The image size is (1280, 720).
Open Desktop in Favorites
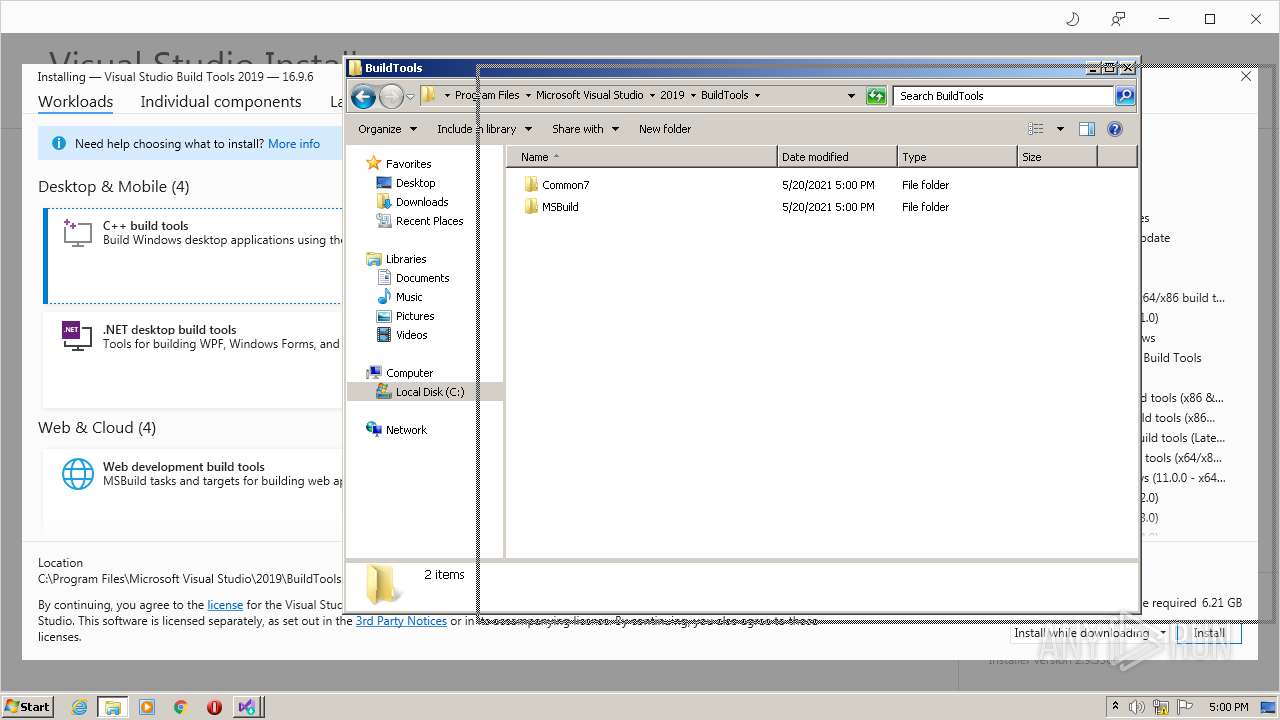405,183
